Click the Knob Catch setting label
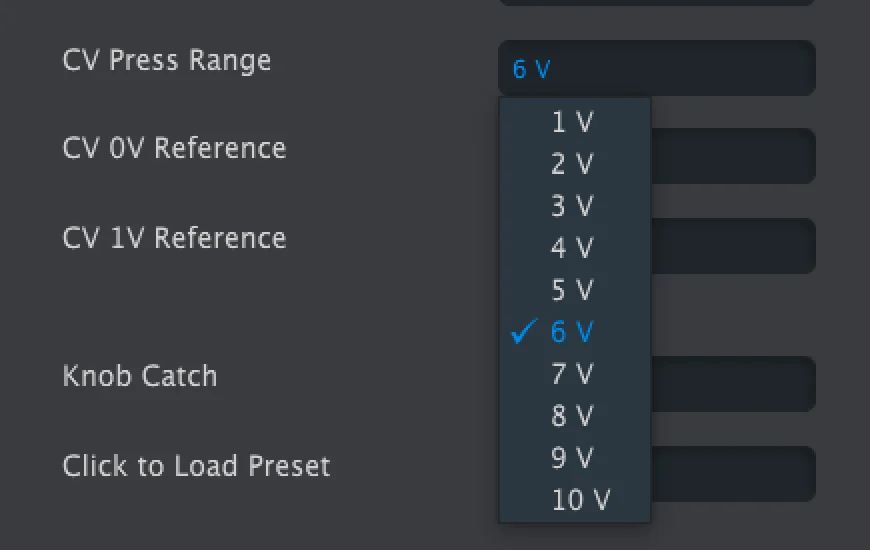This screenshot has height=550, width=870. pos(140,376)
